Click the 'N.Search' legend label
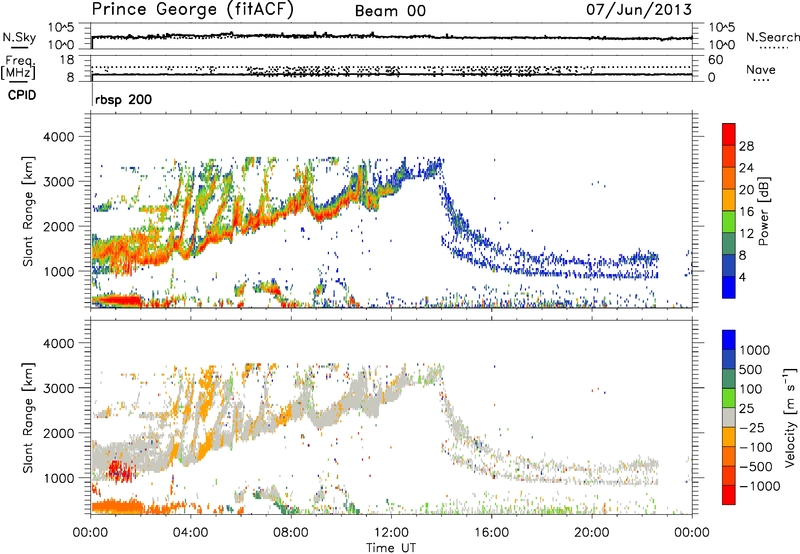This screenshot has width=800, height=554. pyautogui.click(x=772, y=37)
